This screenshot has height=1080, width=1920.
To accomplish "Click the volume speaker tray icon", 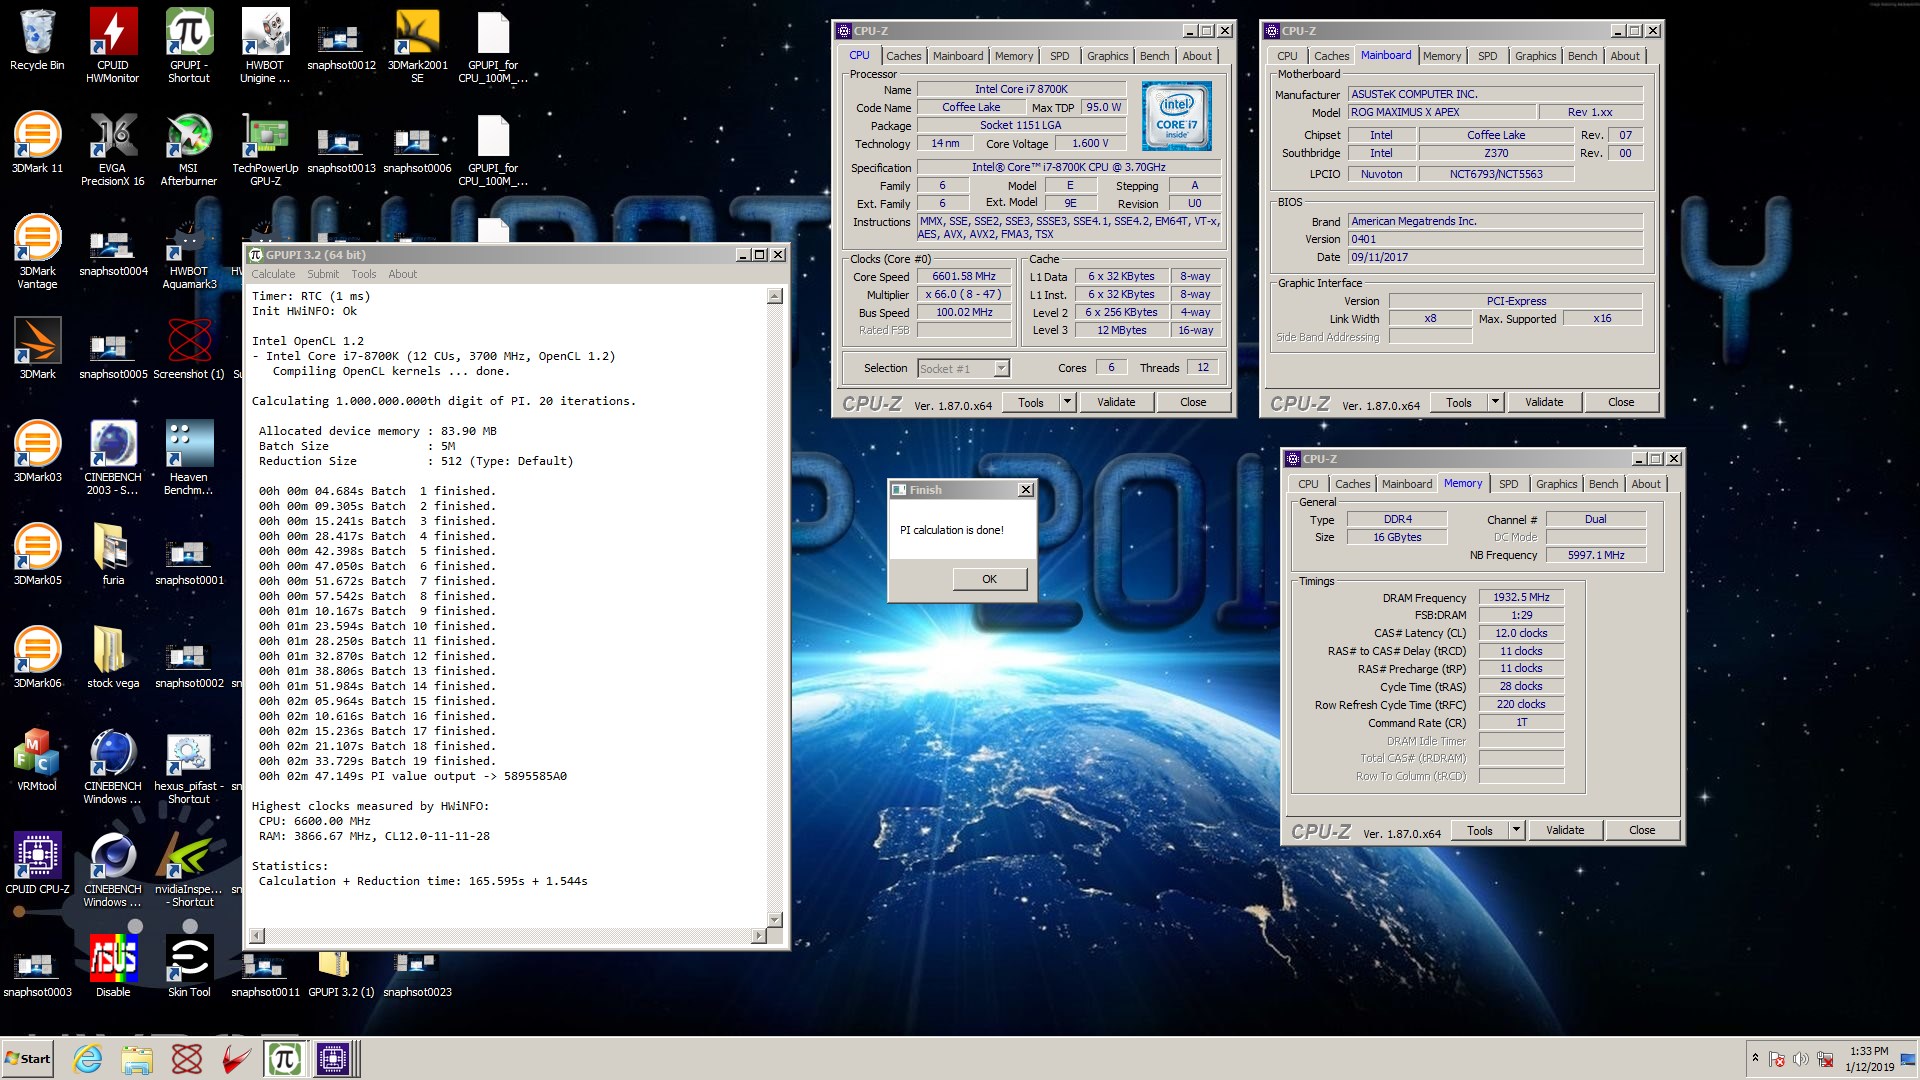I will point(1800,1059).
